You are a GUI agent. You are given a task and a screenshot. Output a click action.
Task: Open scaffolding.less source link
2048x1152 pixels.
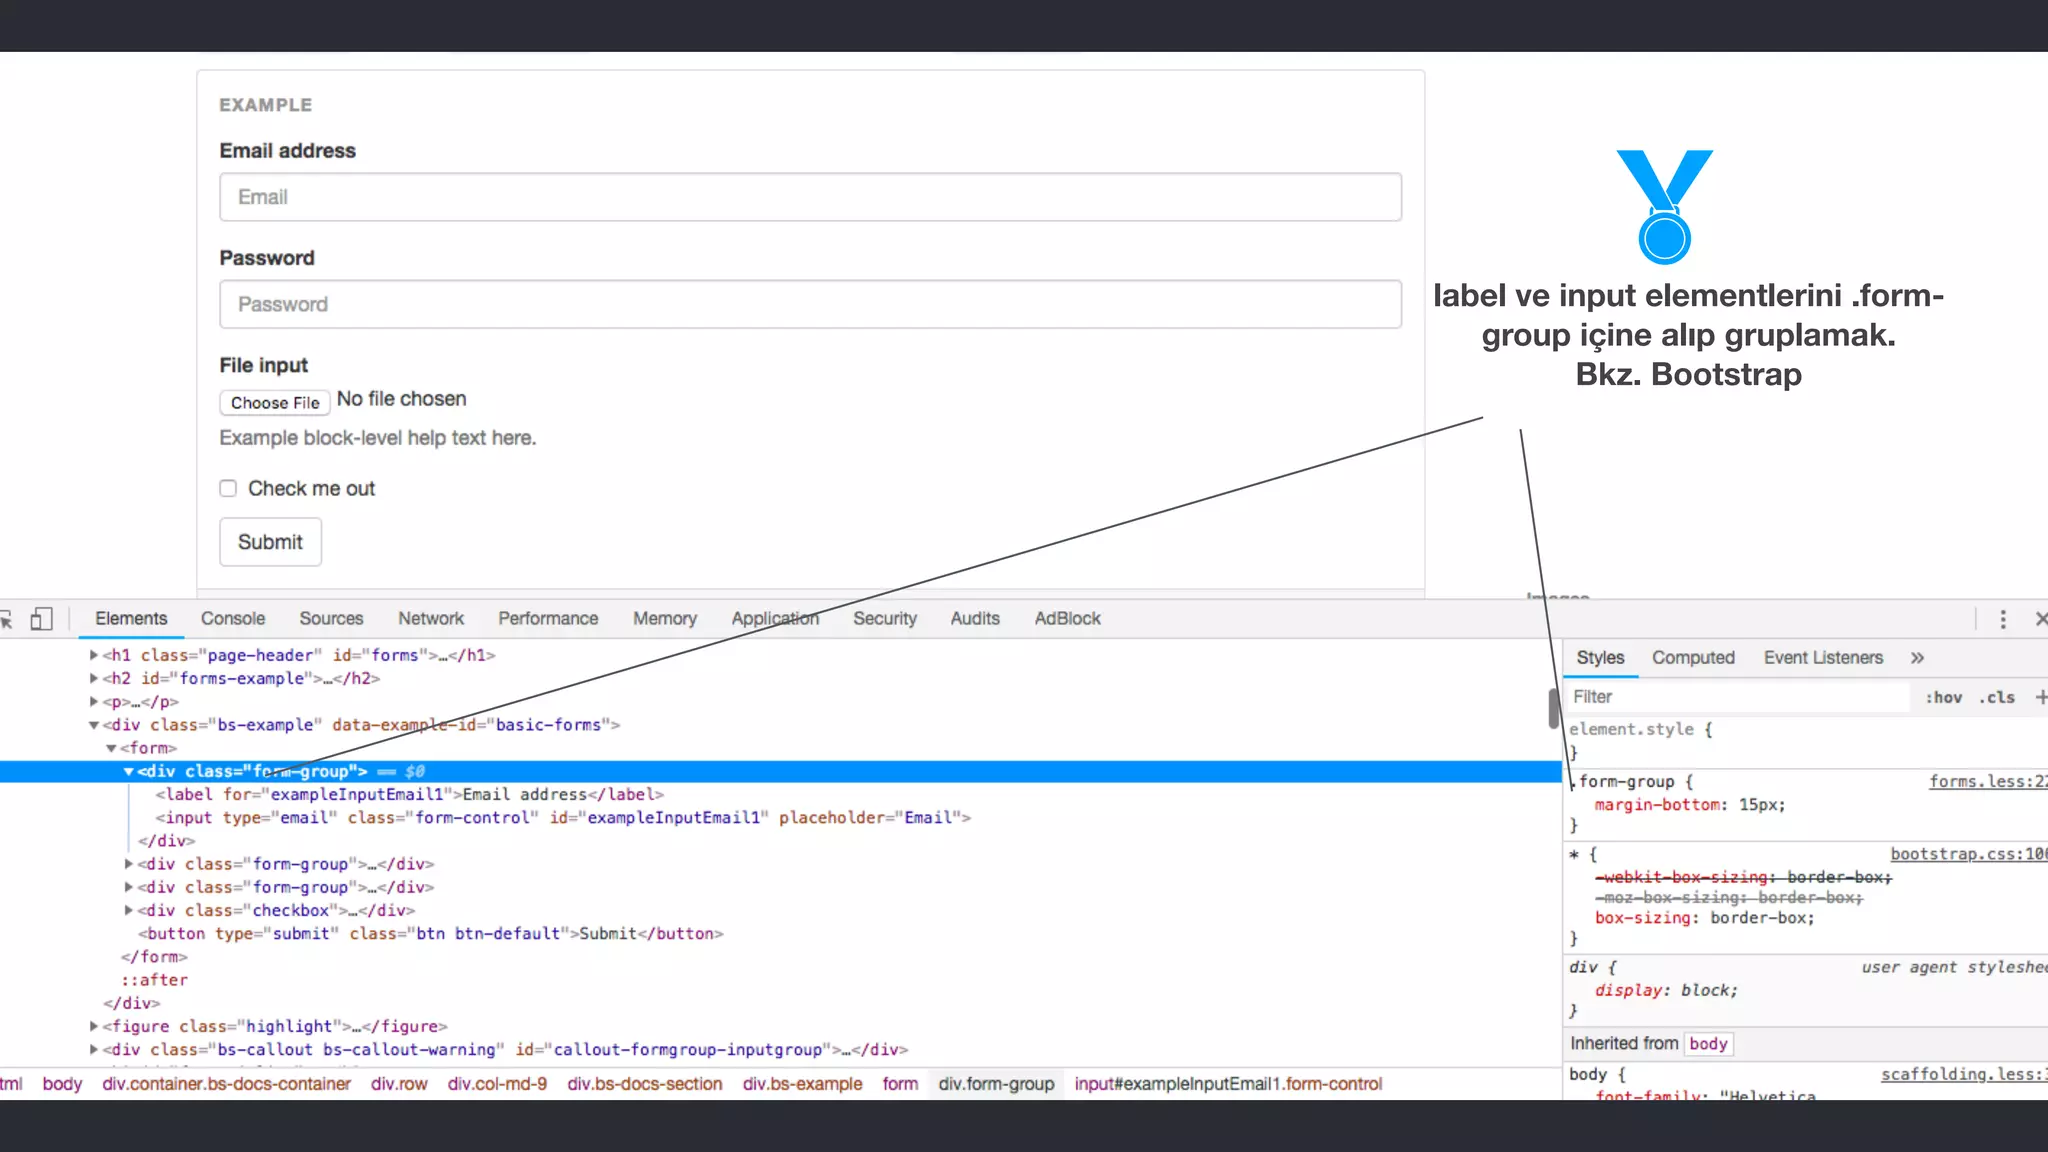[1964, 1074]
